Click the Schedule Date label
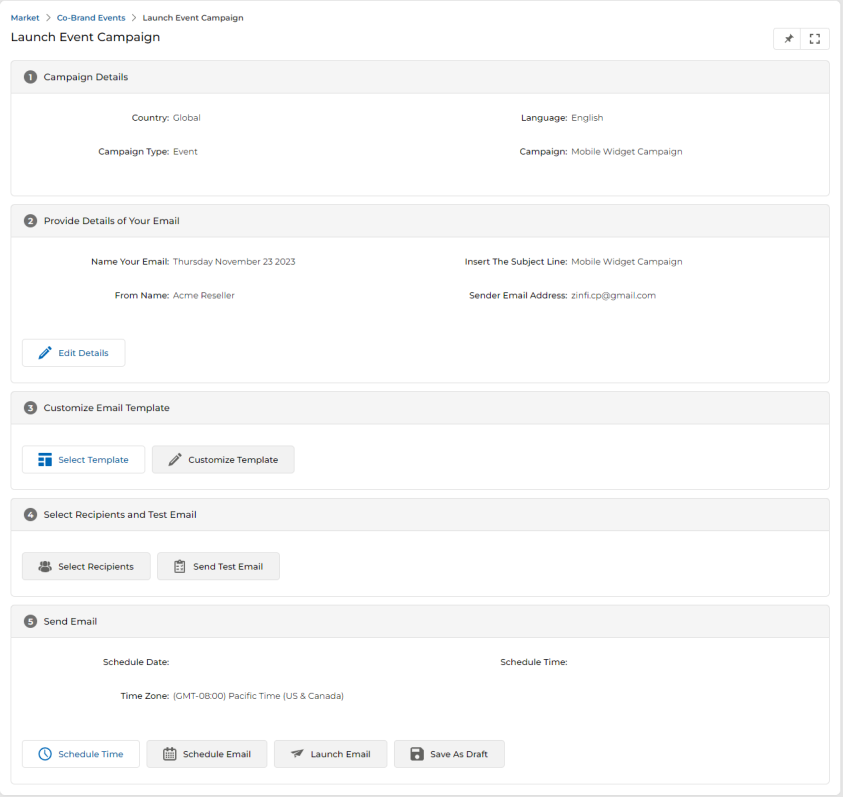Viewport: 843px width, 797px height. tap(136, 662)
